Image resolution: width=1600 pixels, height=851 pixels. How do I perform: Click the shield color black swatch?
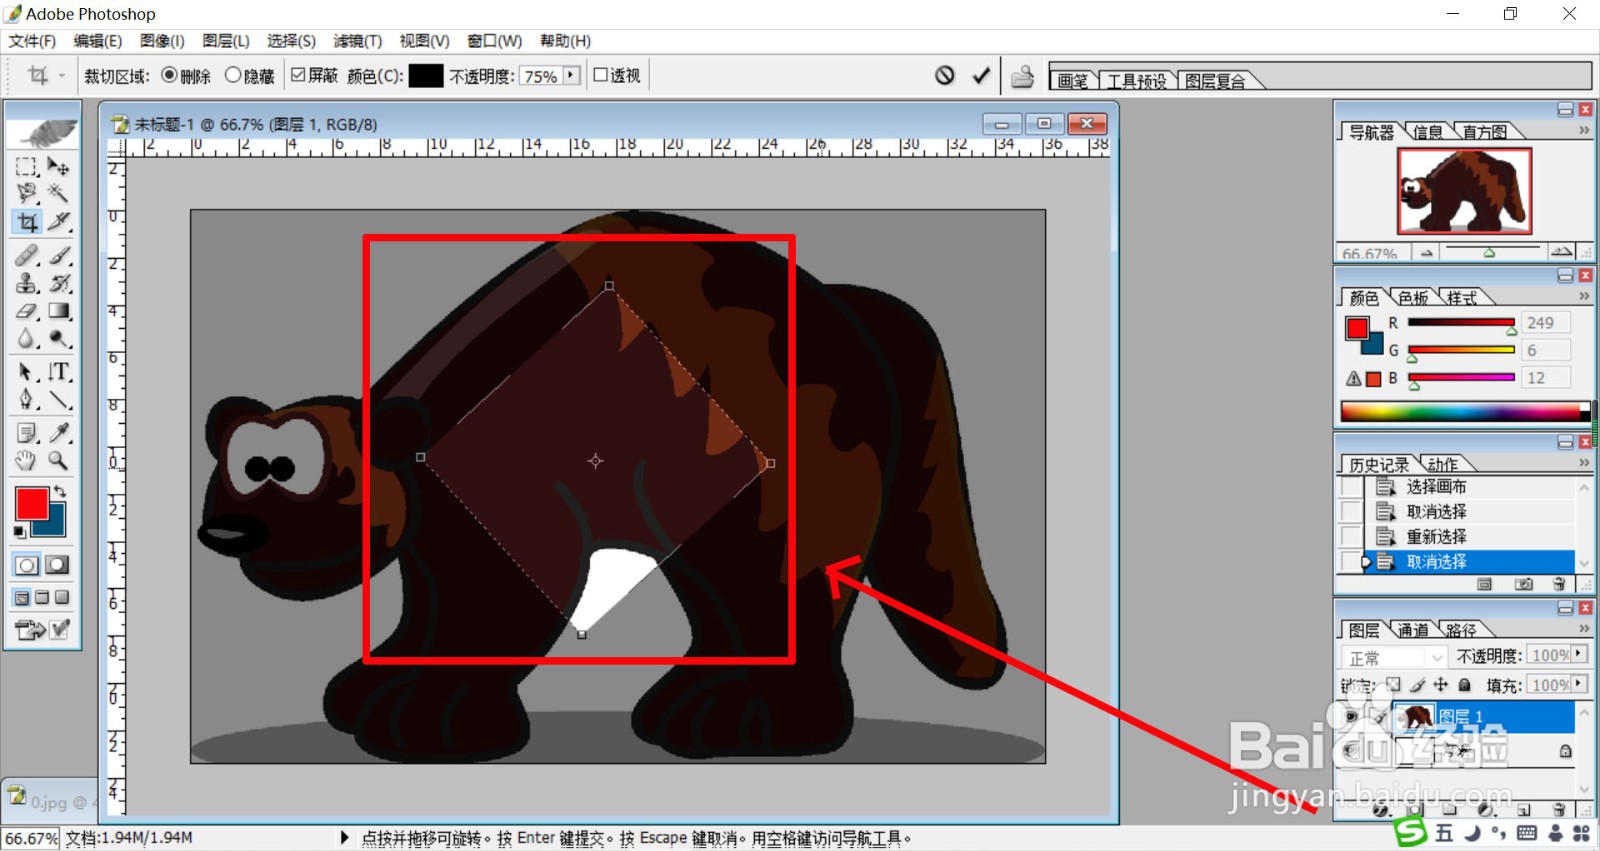tap(426, 76)
